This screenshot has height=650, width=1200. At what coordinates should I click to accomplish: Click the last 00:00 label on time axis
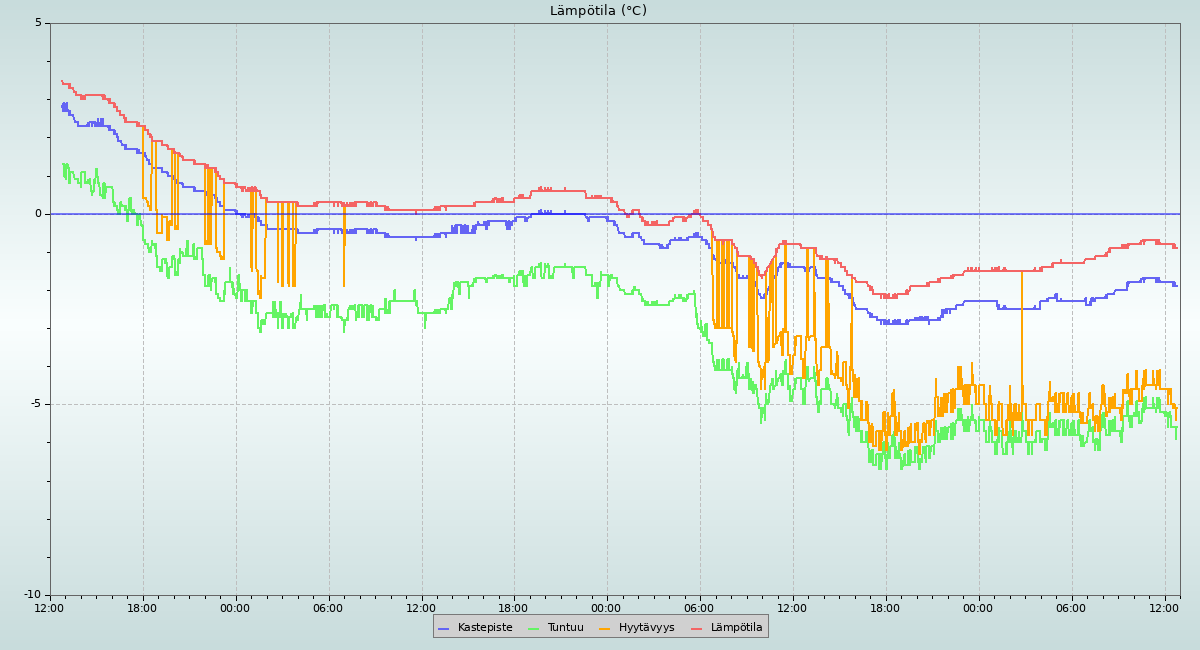click(x=978, y=608)
